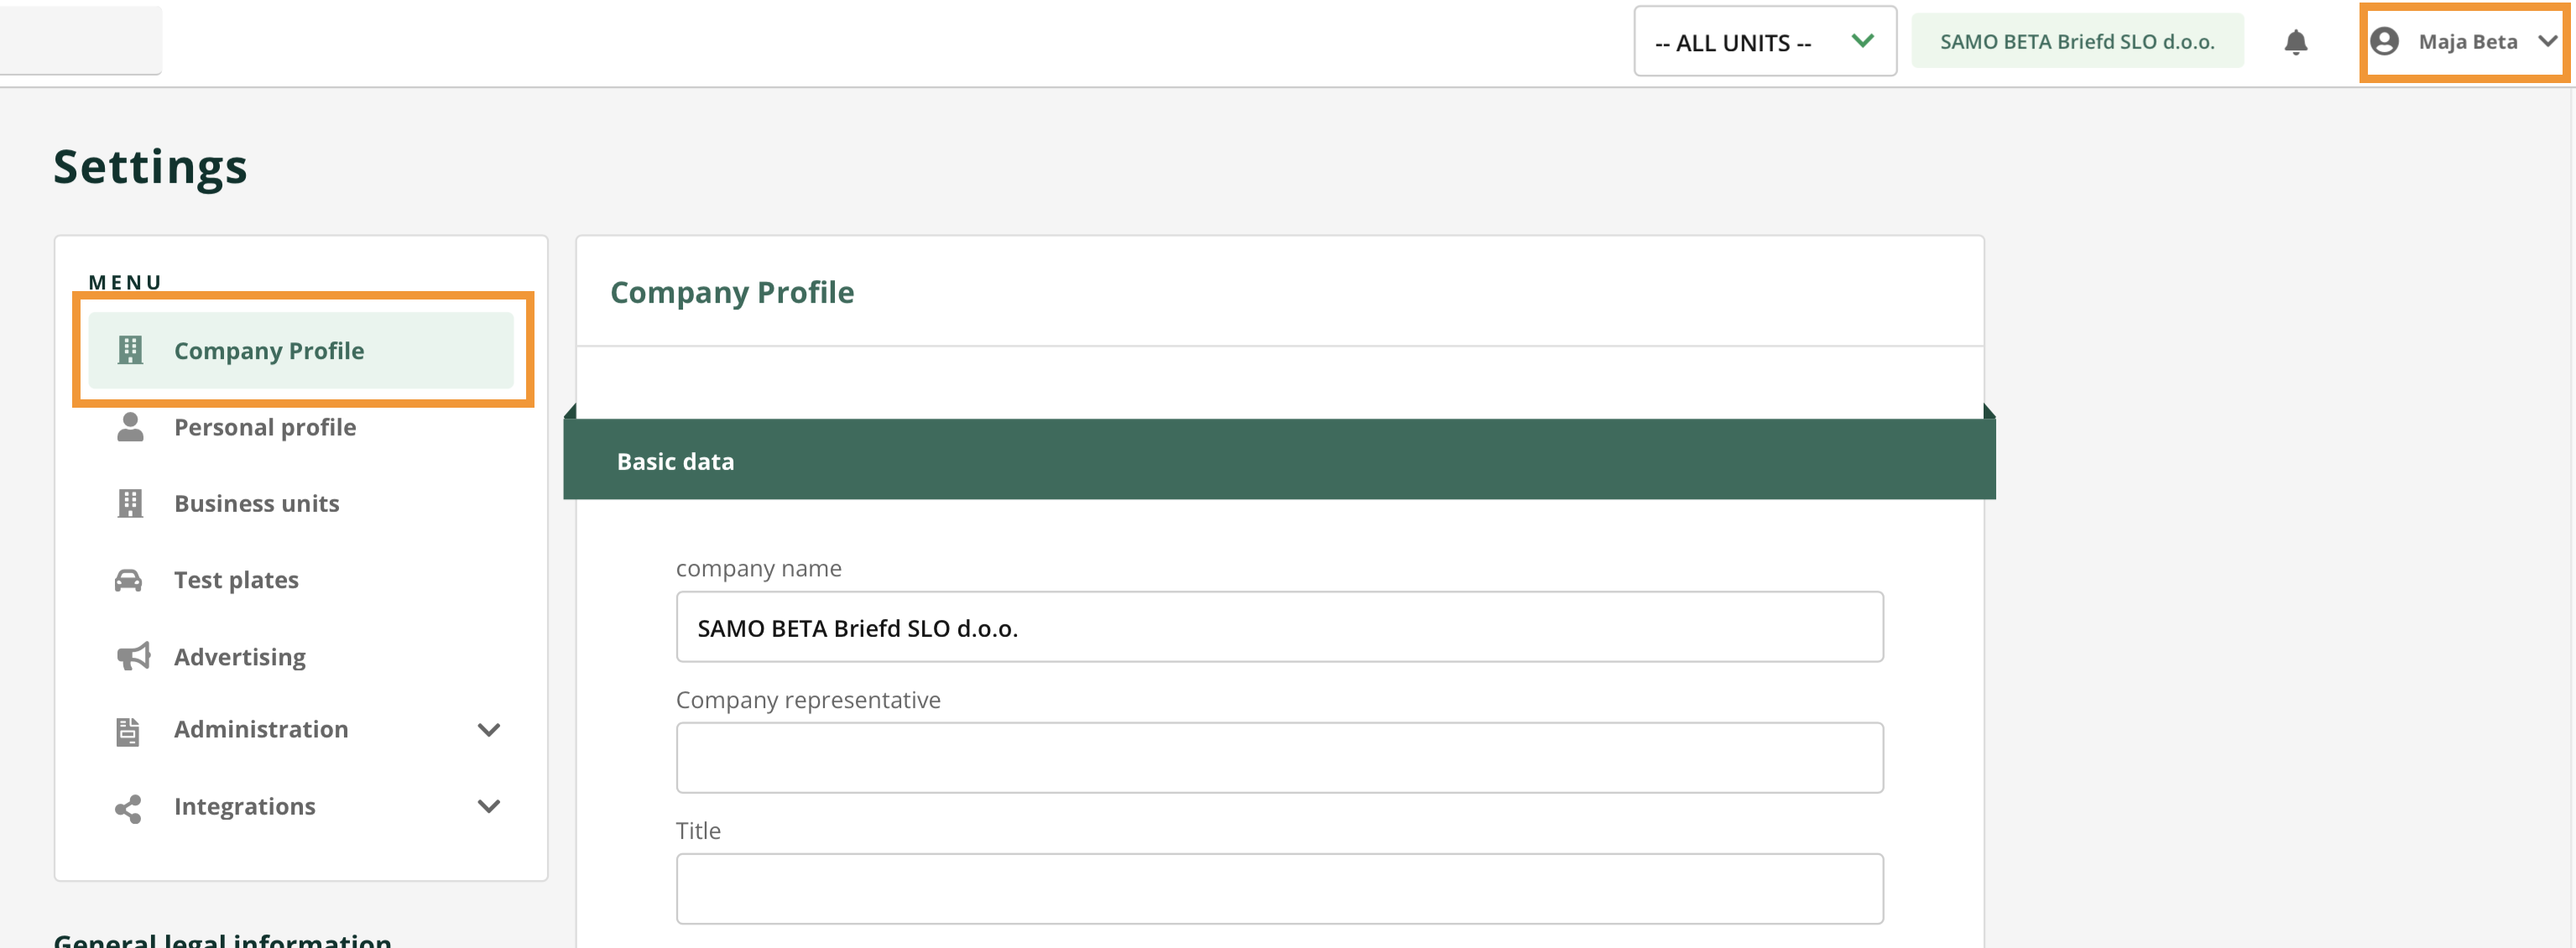This screenshot has width=2576, height=948.
Task: Open the Maja Beta account dropdown arrow
Action: coord(2547,42)
